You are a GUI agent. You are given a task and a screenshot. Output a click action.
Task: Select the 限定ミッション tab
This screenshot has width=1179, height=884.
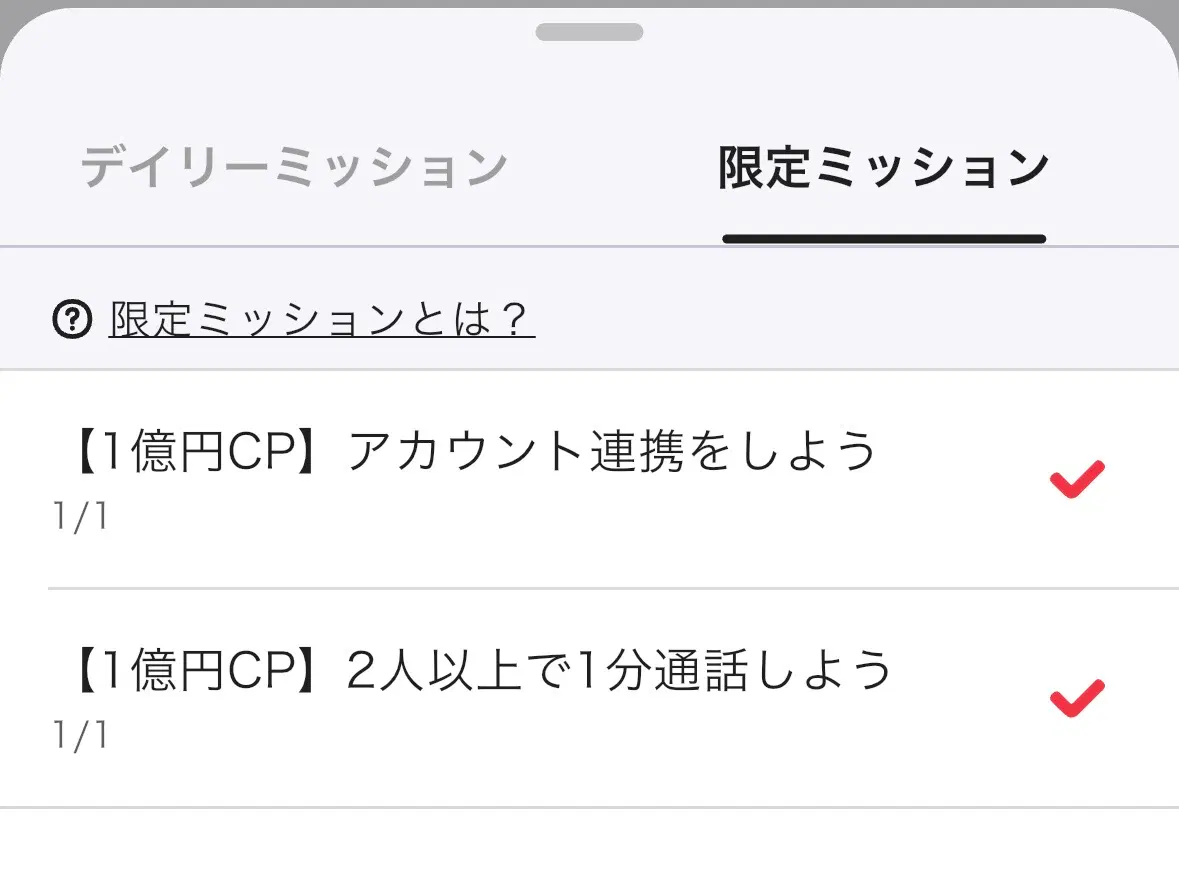coord(883,168)
